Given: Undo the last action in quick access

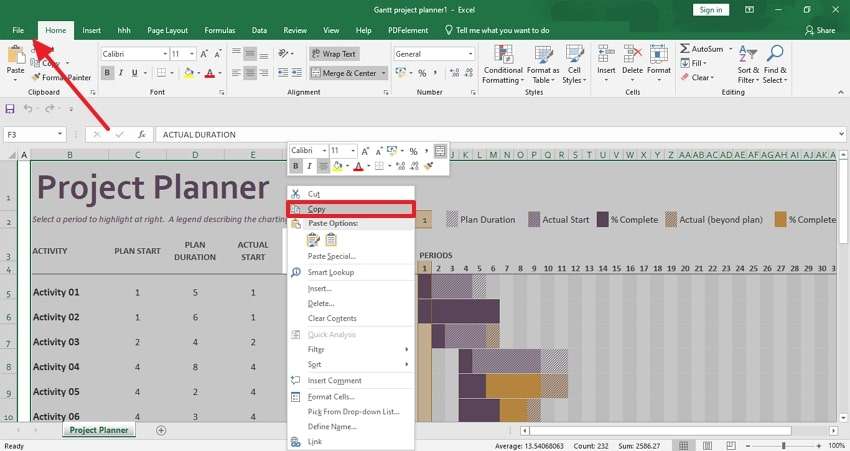Looking at the screenshot, I should [28, 109].
